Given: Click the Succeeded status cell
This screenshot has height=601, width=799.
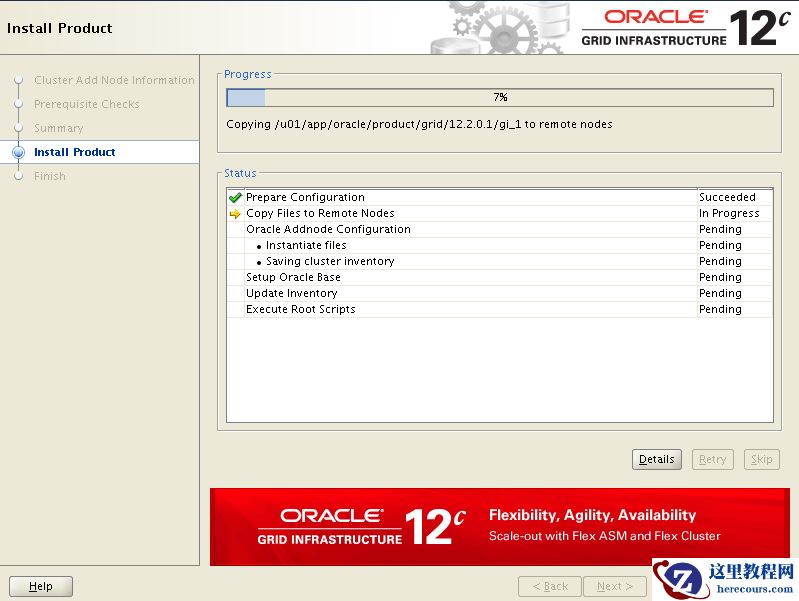Looking at the screenshot, I should coord(735,197).
